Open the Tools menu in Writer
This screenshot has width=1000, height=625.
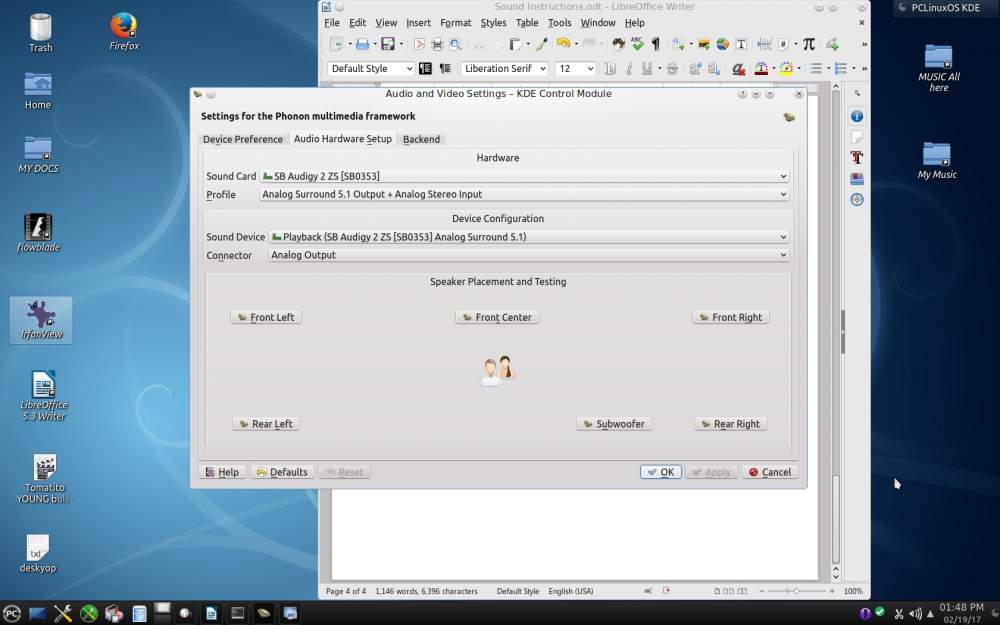[559, 23]
